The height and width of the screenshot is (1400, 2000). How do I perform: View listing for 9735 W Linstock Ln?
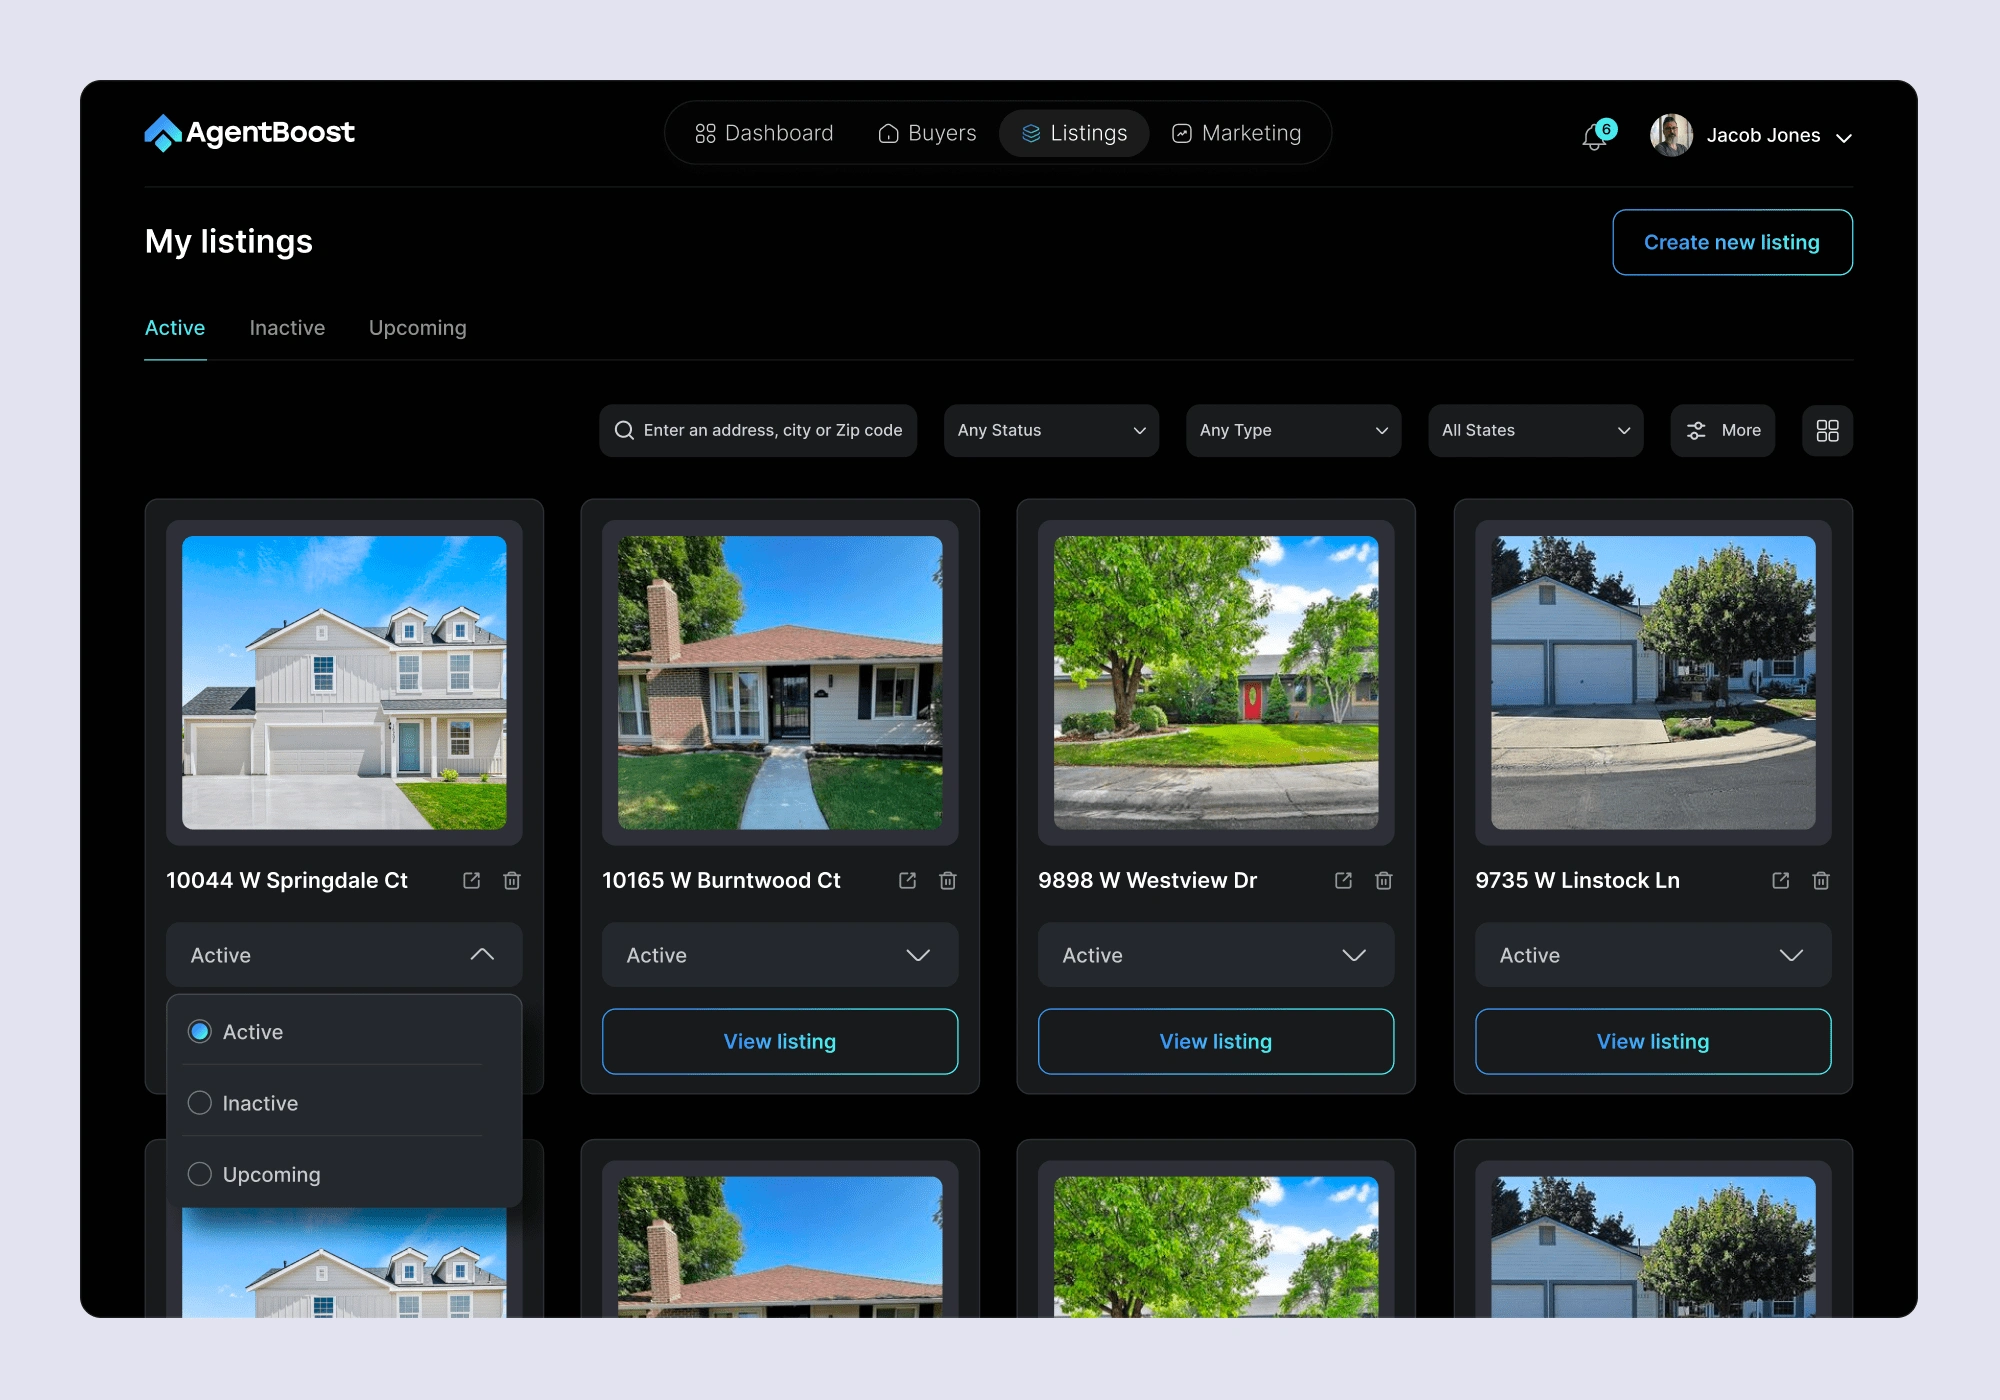pos(1653,1042)
